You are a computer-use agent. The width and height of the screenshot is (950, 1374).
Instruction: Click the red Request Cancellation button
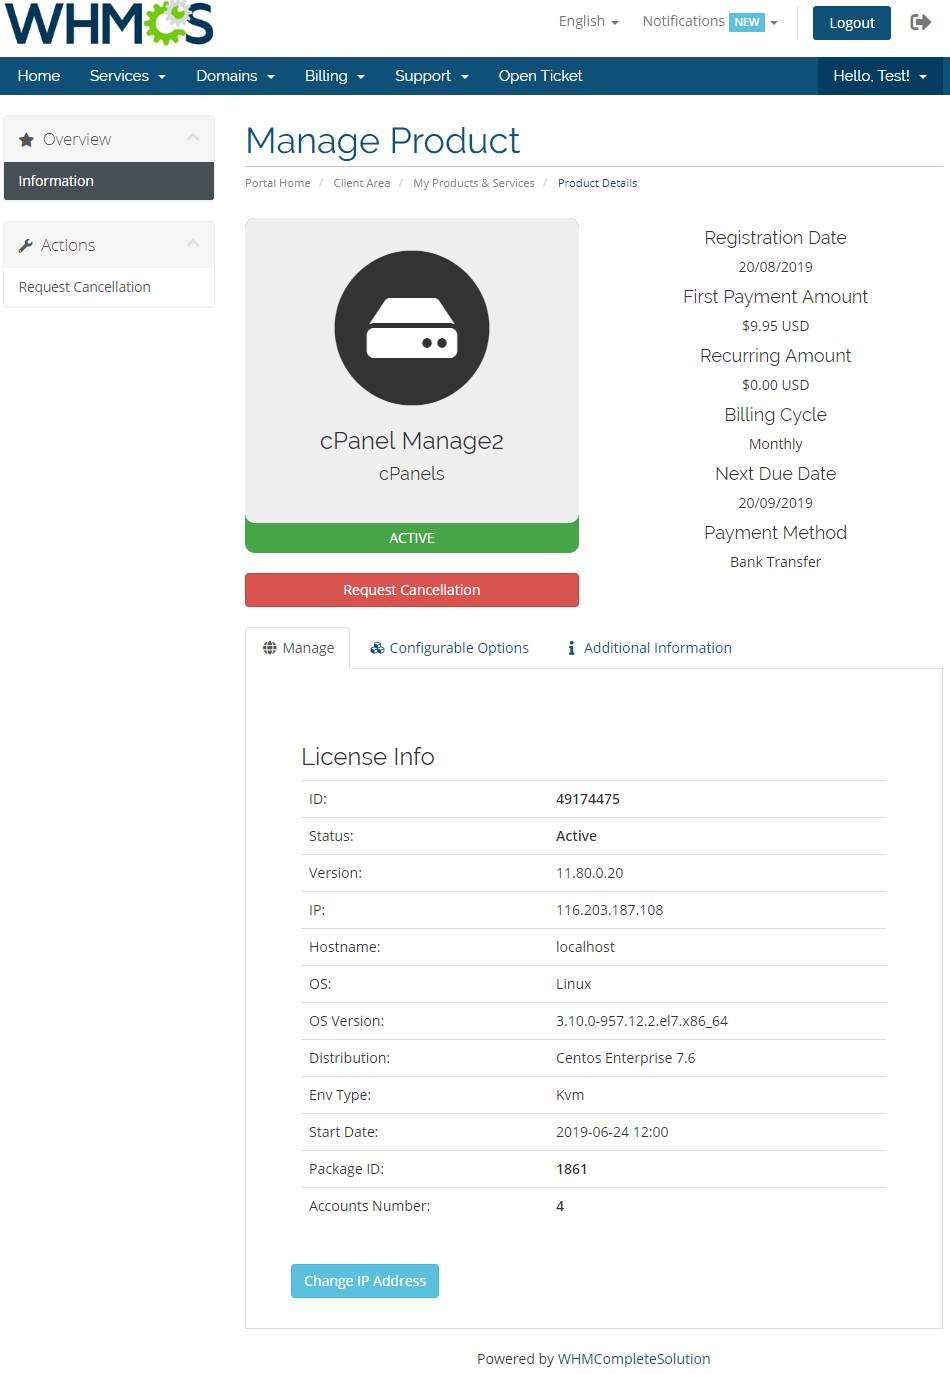pos(412,590)
